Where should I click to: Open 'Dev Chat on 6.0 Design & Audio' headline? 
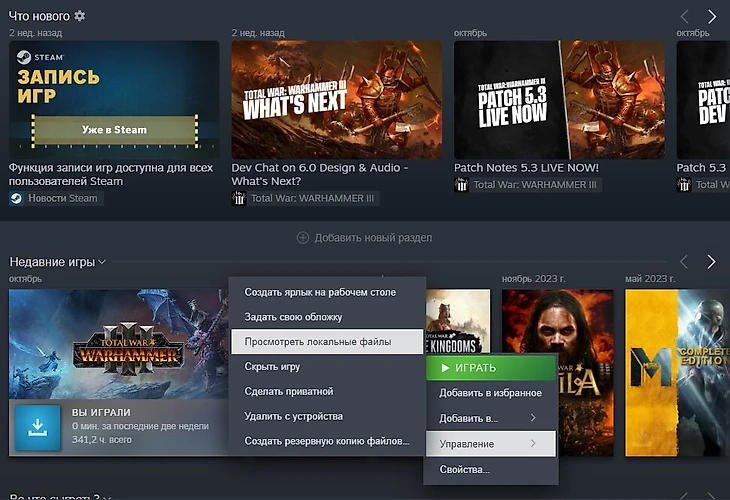click(320, 175)
